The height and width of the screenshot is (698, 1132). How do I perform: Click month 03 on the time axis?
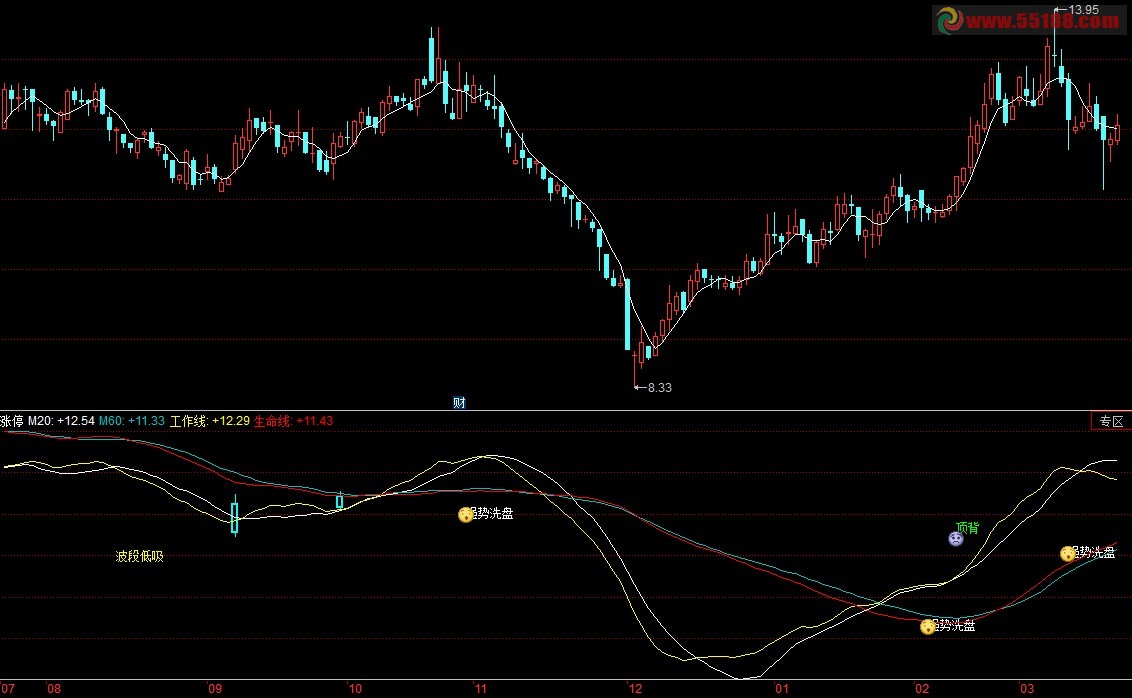(x=1027, y=689)
